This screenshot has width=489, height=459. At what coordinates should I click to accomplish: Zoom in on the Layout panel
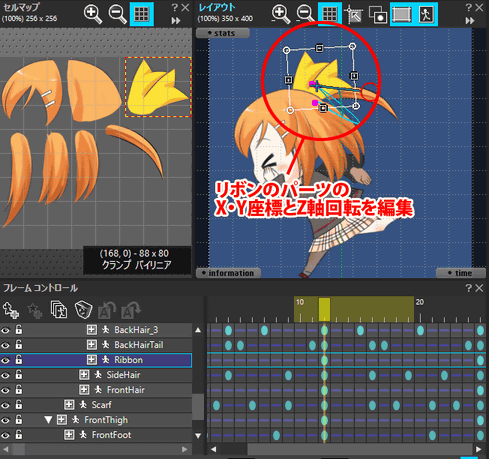[x=281, y=14]
